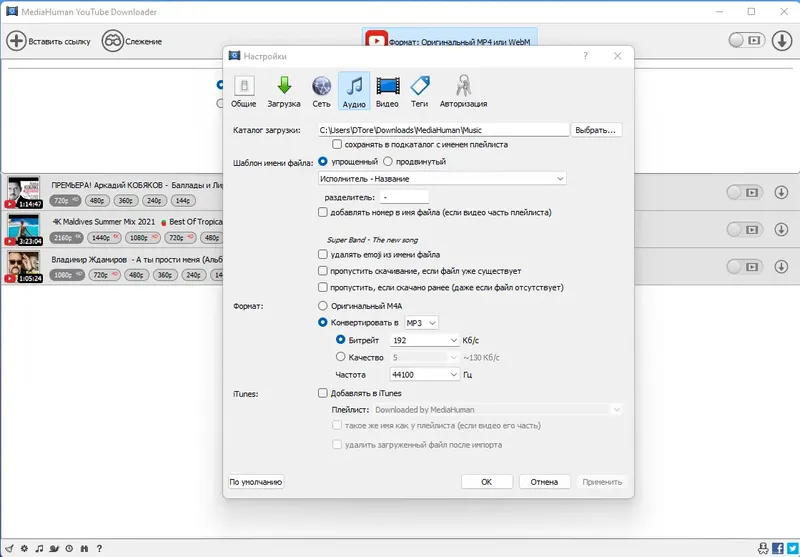Click the Facebook icon in status bar
Viewport: 800px width, 557px height.
coord(778,548)
